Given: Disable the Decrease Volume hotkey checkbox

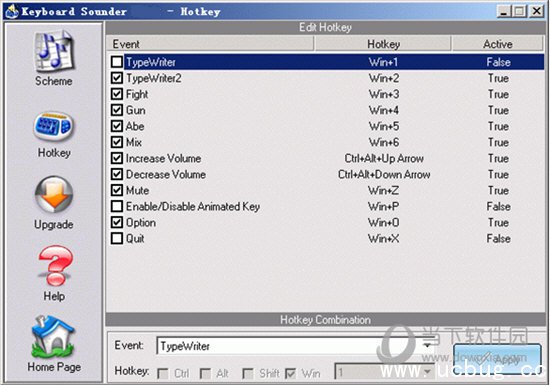Looking at the screenshot, I should (x=116, y=174).
